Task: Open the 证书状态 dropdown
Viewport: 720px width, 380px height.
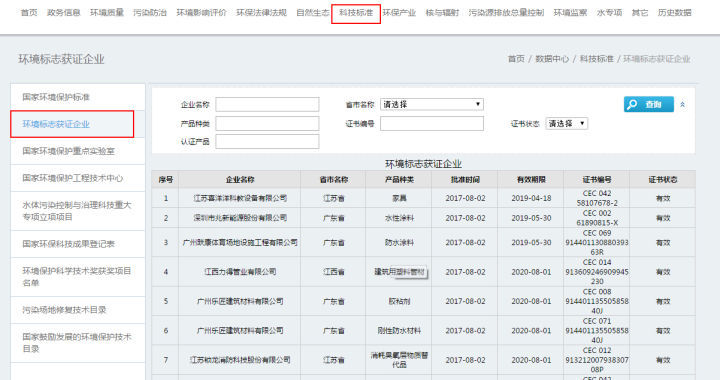Action: pyautogui.click(x=566, y=123)
